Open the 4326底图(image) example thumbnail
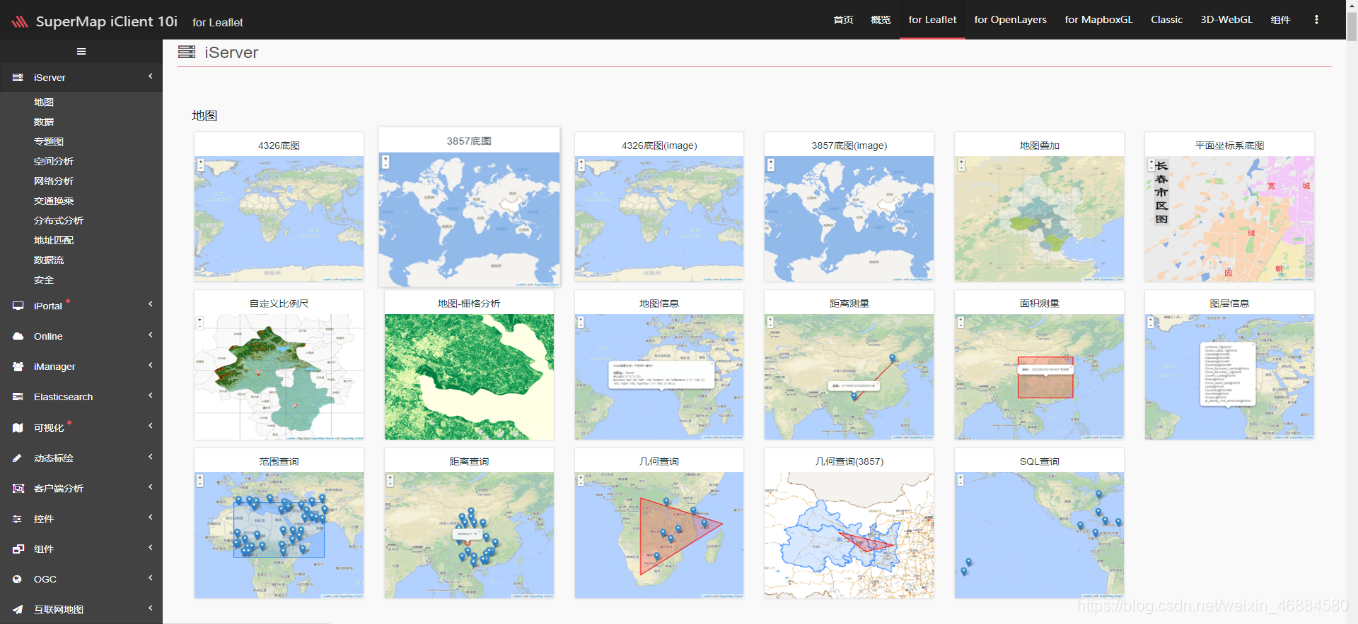The width and height of the screenshot is (1358, 624). pyautogui.click(x=659, y=207)
